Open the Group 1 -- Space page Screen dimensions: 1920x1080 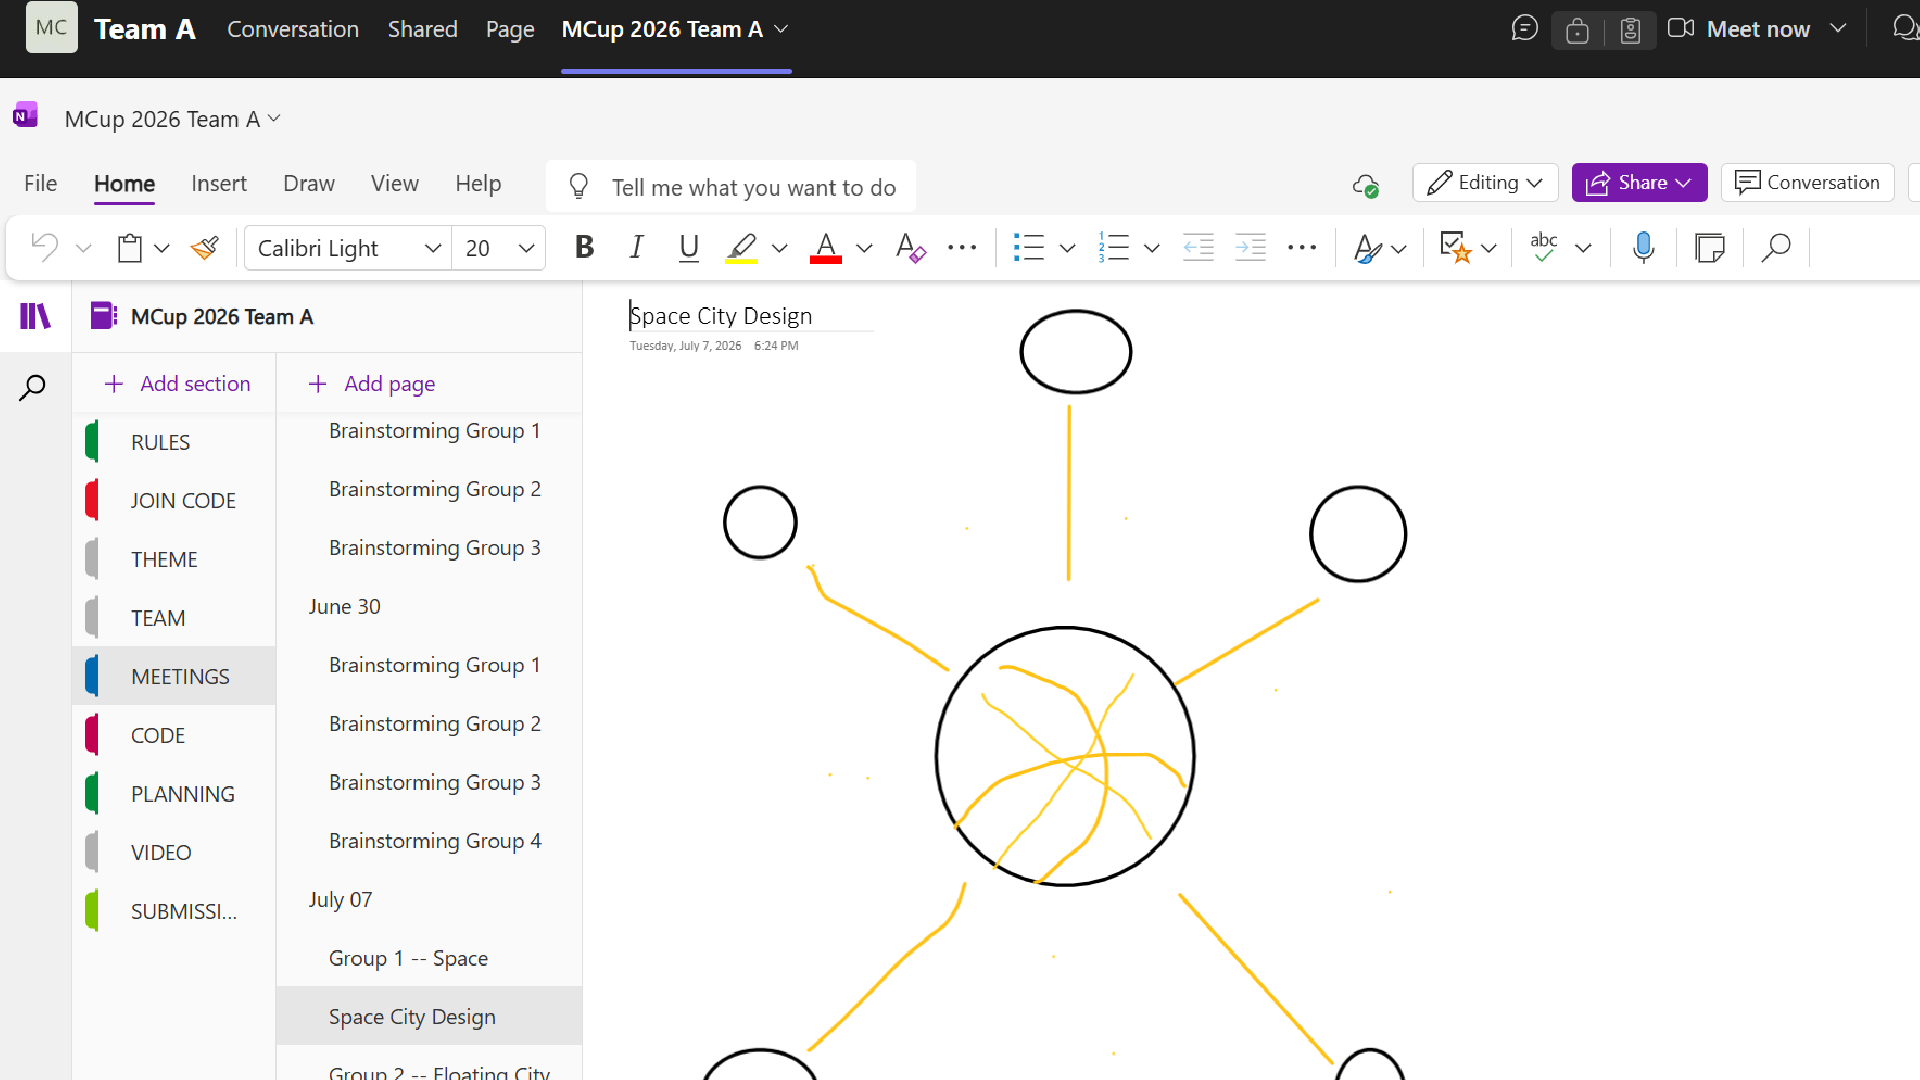pyautogui.click(x=429, y=958)
